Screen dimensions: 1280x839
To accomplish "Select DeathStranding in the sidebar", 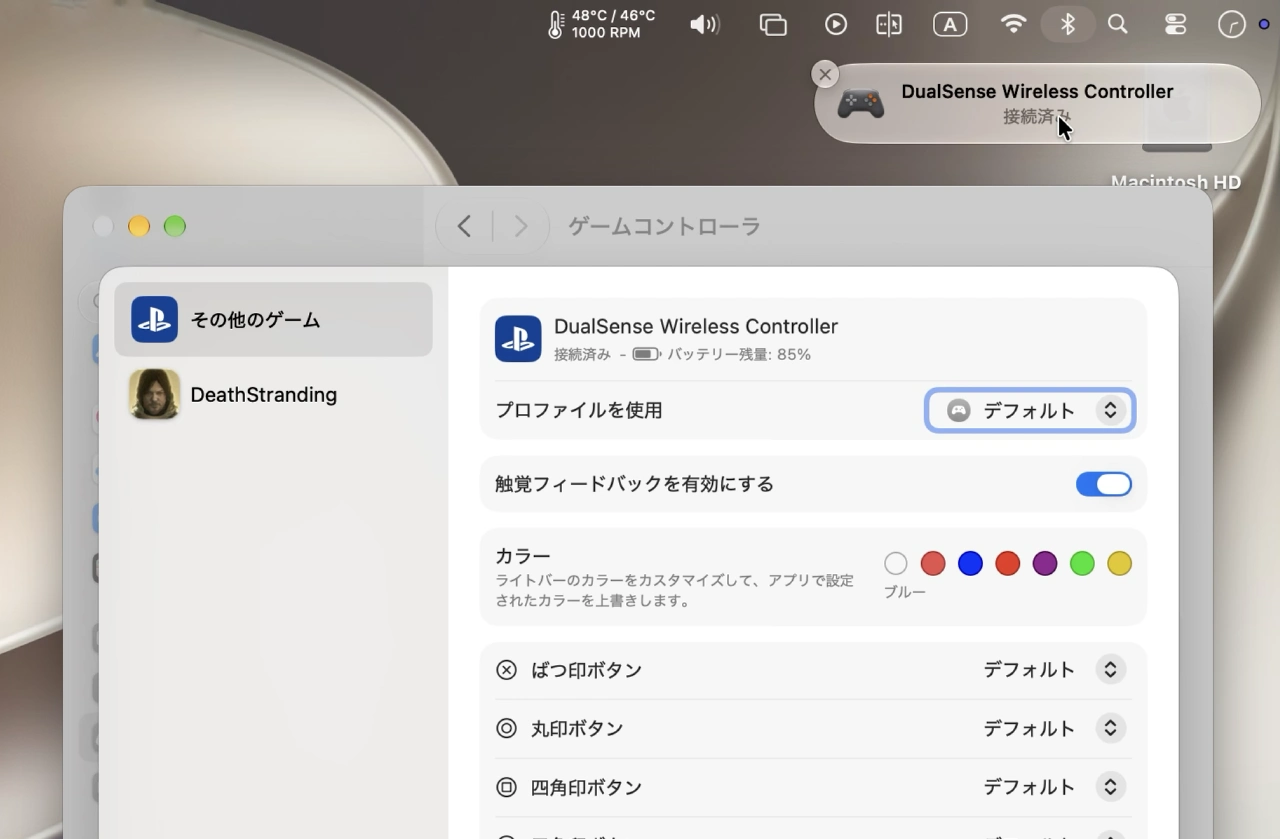I will (x=273, y=394).
